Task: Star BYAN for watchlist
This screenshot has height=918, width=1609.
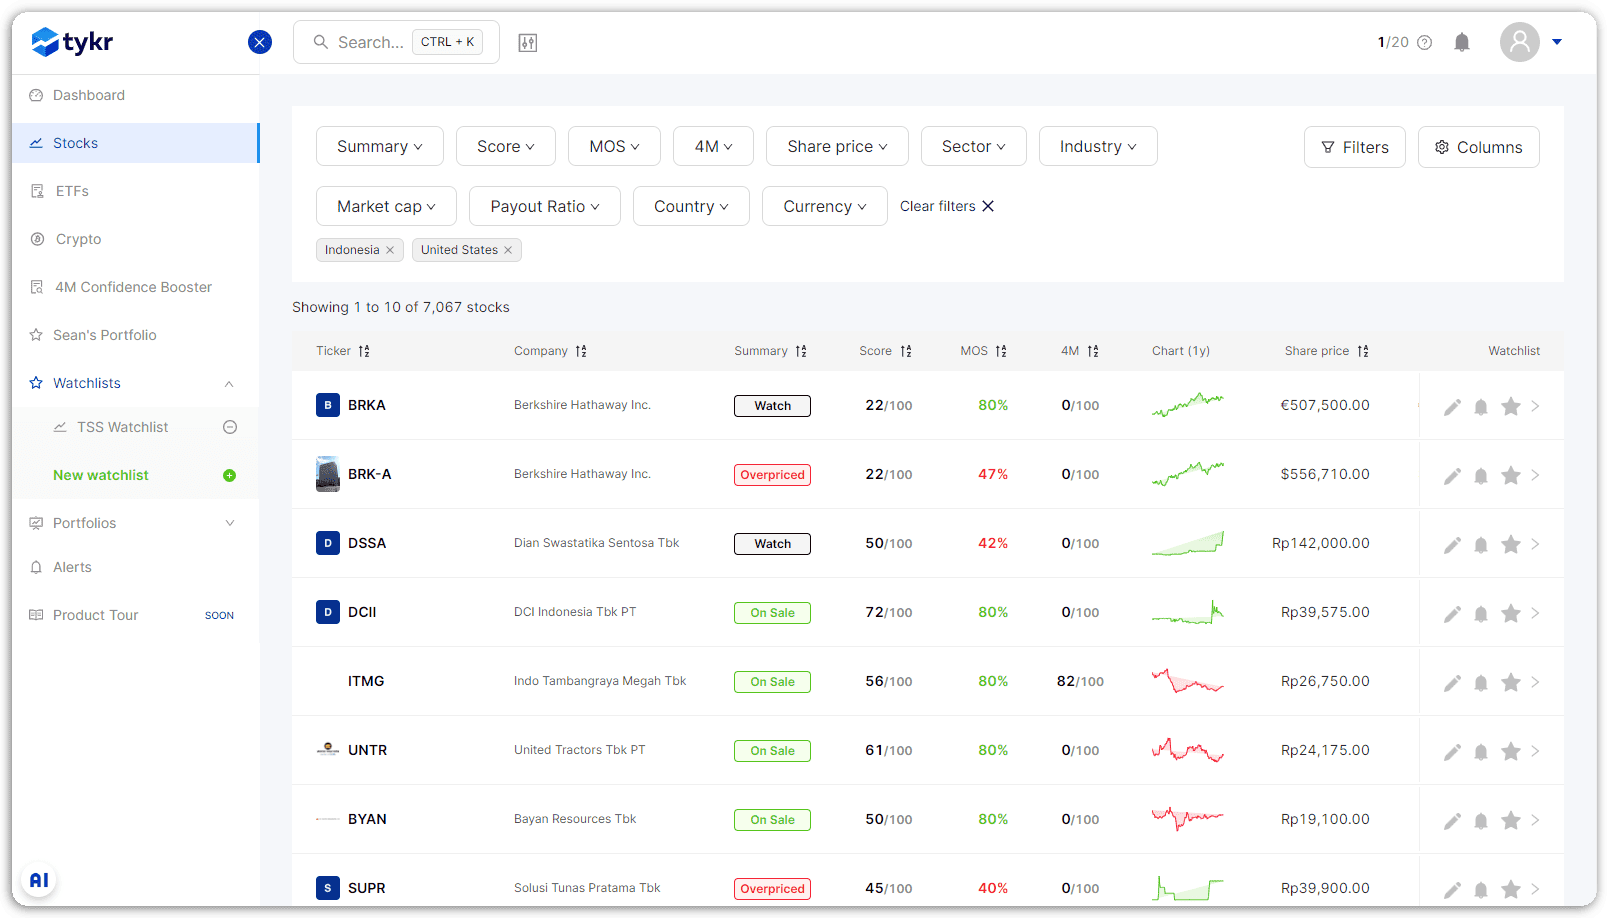Action: click(x=1511, y=820)
